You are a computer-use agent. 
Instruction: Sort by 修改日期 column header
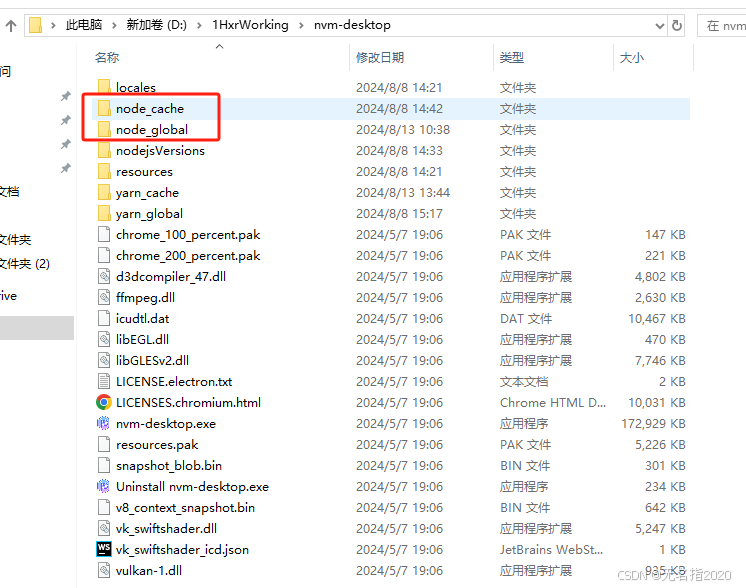pyautogui.click(x=380, y=58)
